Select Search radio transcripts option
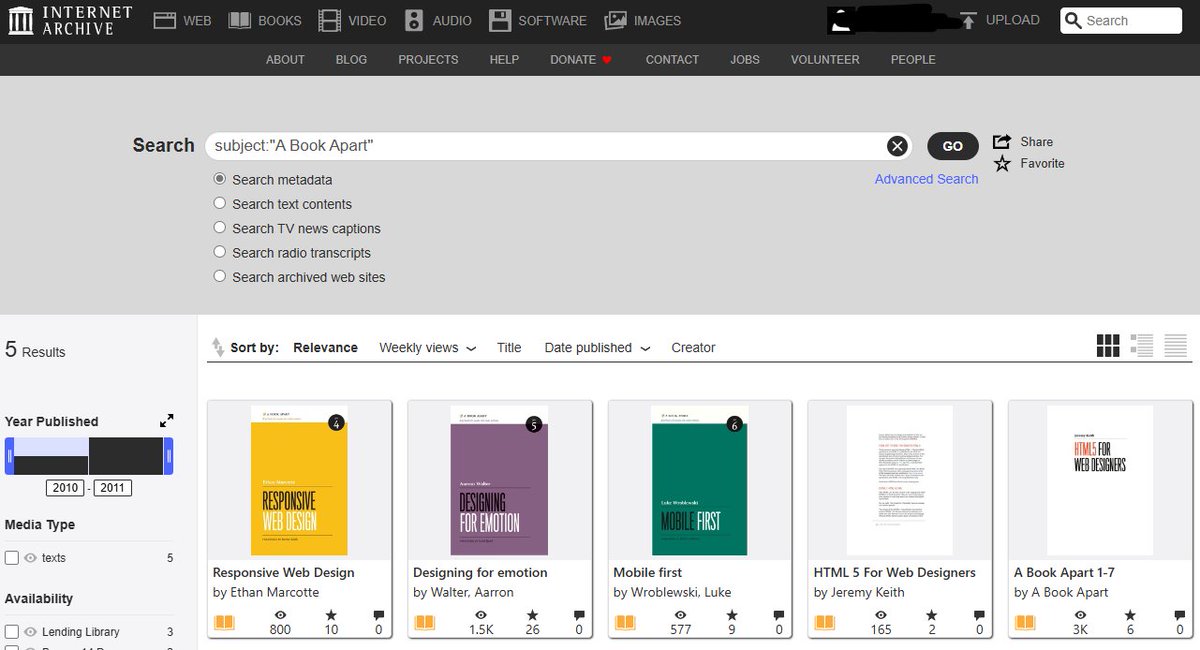 (220, 252)
